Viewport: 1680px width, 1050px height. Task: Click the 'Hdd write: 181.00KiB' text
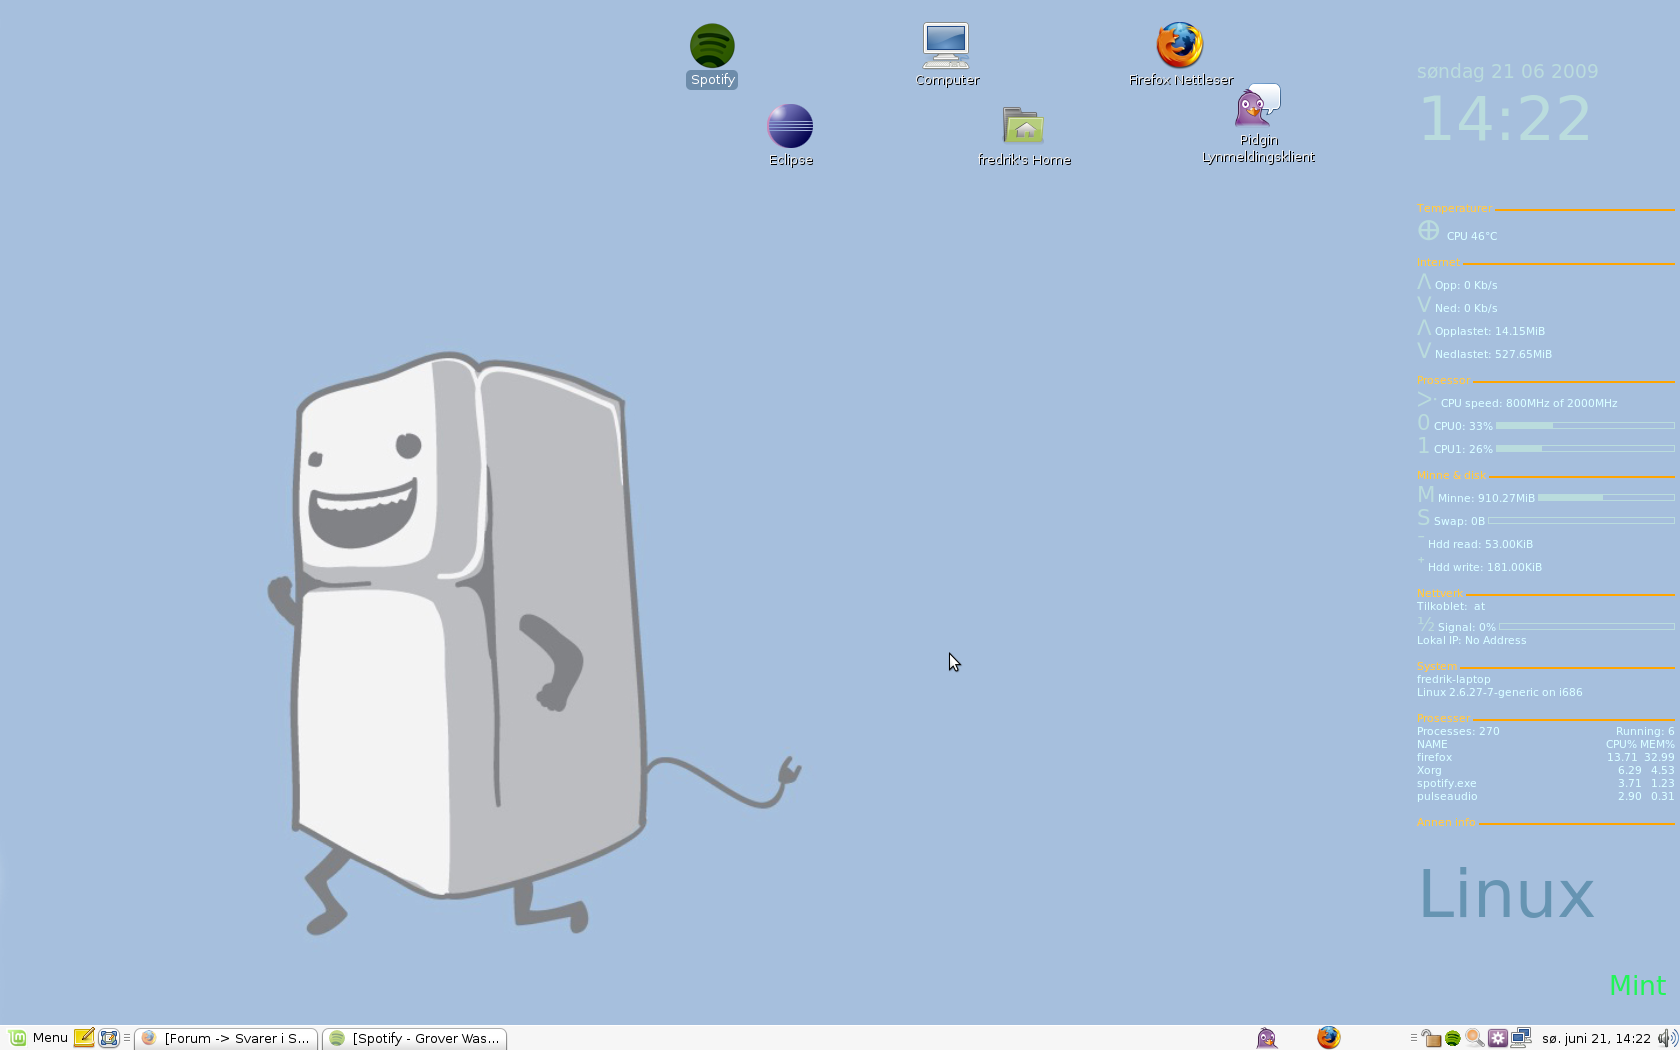click(x=1484, y=567)
